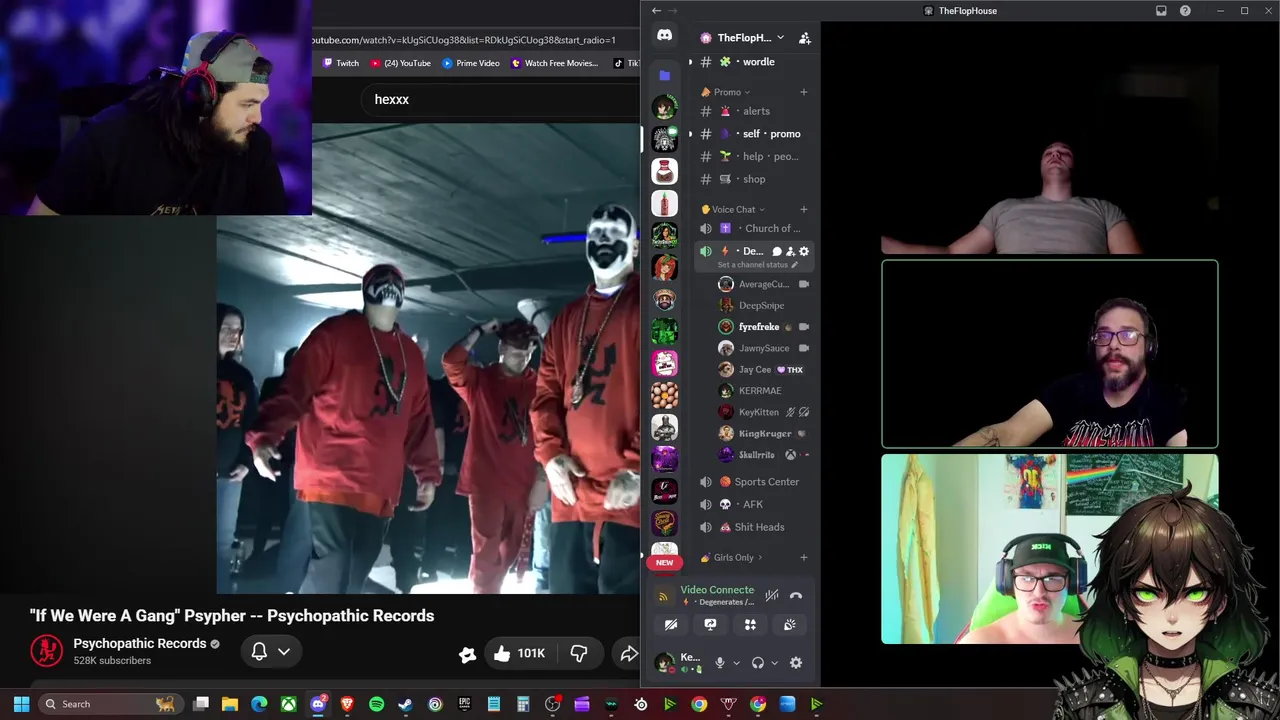Invite members to TheFlopHouse server
Screen dimensions: 1280x720
coord(805,38)
